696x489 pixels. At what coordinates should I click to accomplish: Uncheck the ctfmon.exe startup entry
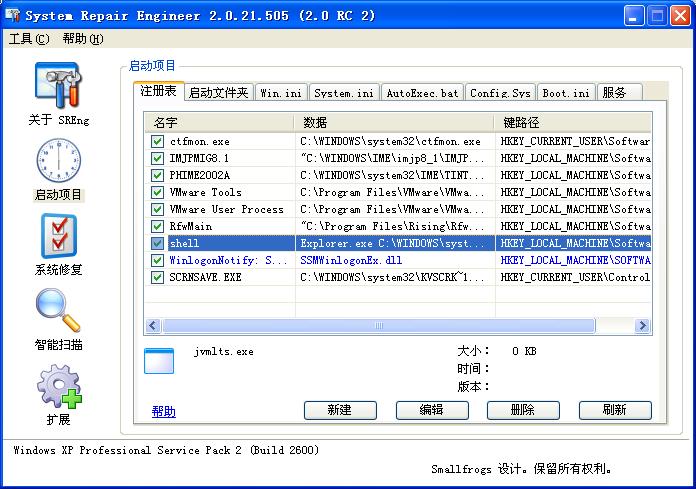[157, 142]
